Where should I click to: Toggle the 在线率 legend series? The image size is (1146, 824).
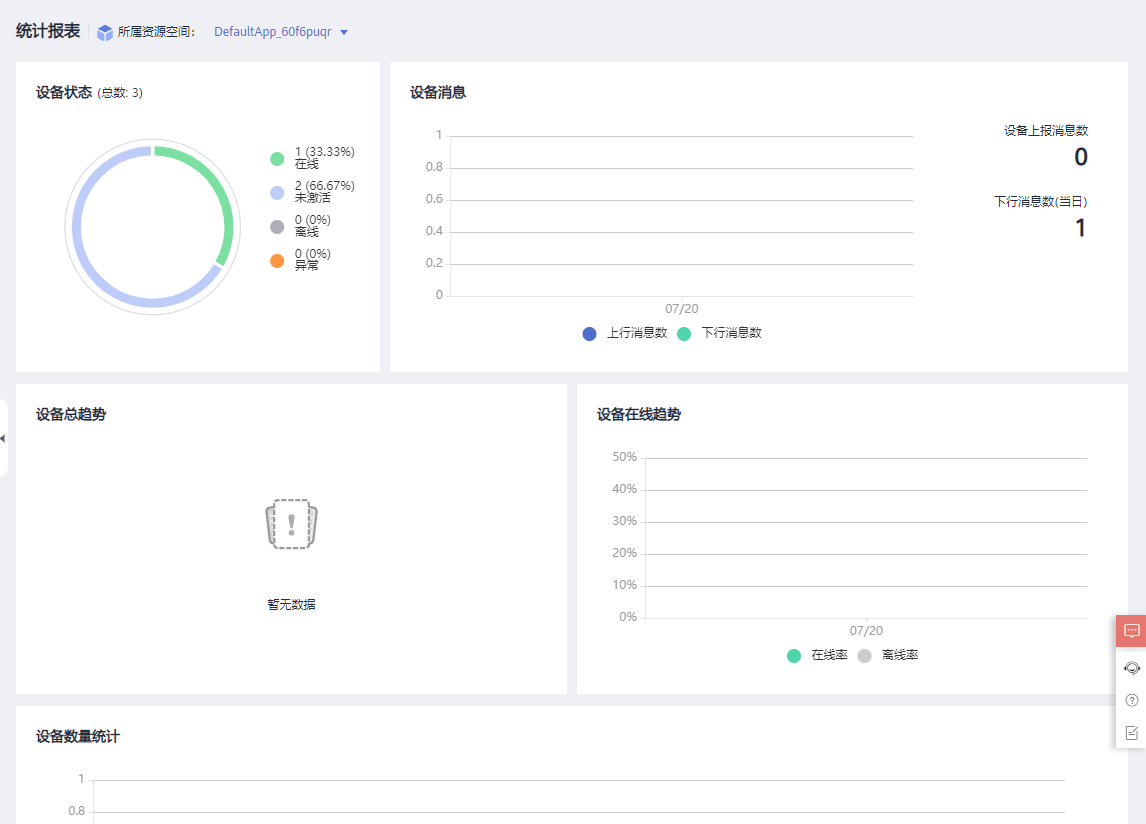click(819, 655)
